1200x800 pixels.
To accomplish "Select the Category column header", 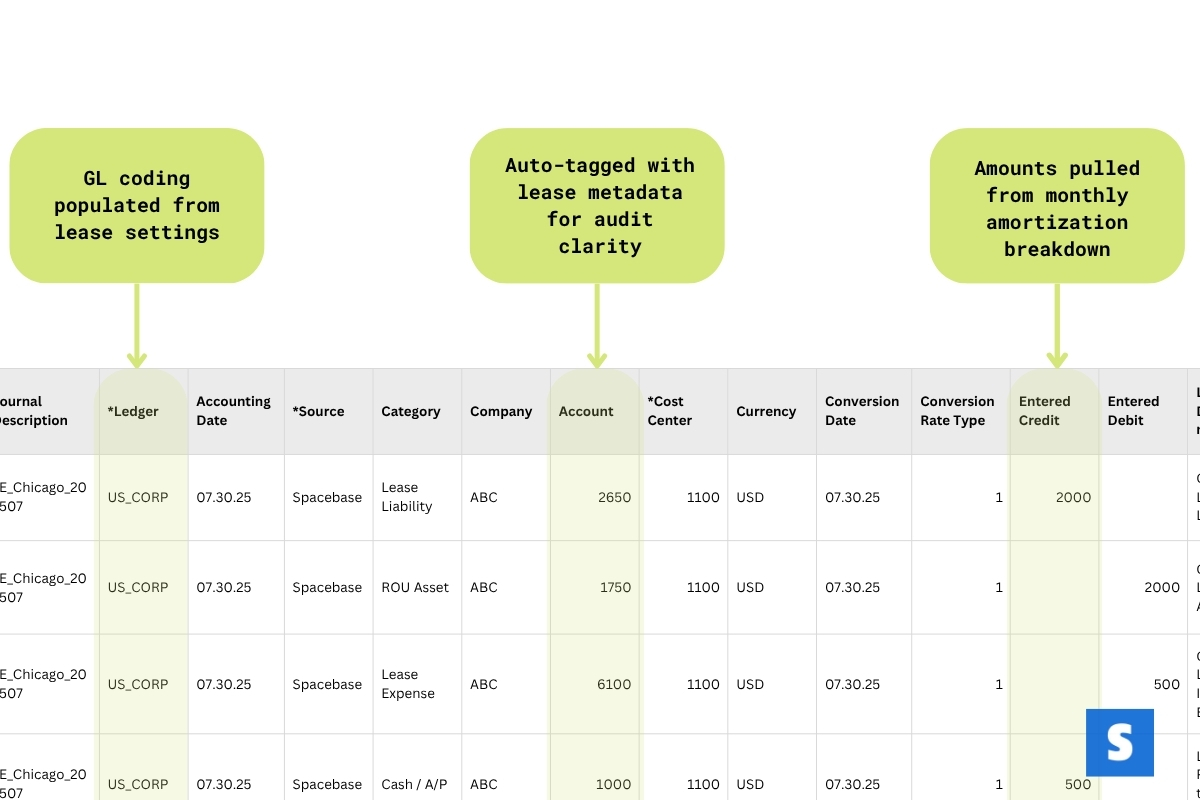I will (x=410, y=411).
